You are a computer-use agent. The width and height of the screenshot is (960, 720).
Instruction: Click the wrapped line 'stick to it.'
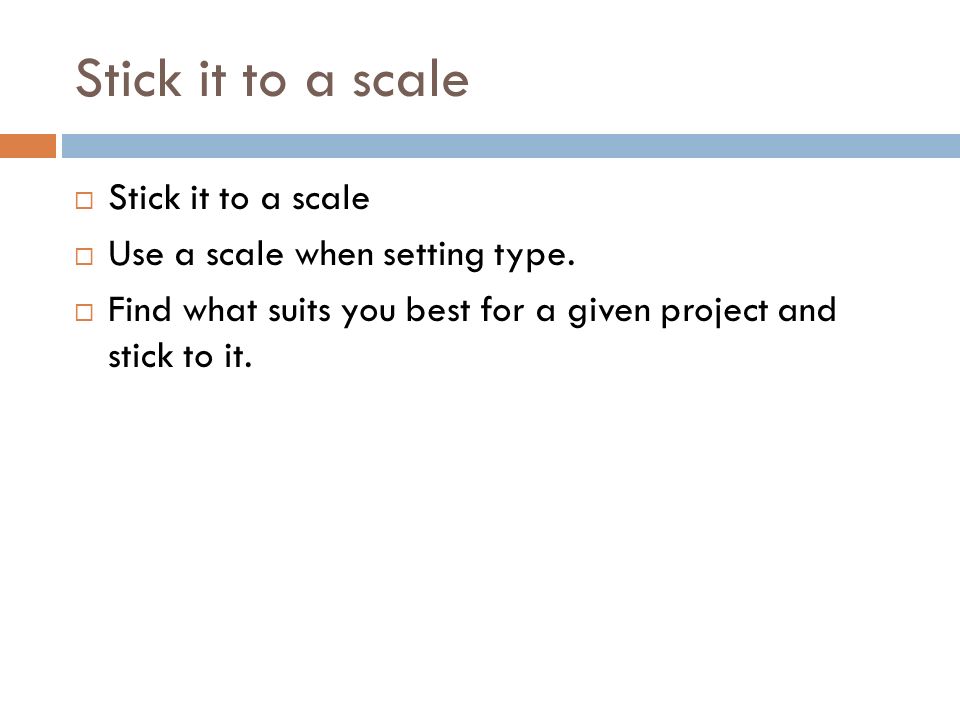click(x=180, y=356)
